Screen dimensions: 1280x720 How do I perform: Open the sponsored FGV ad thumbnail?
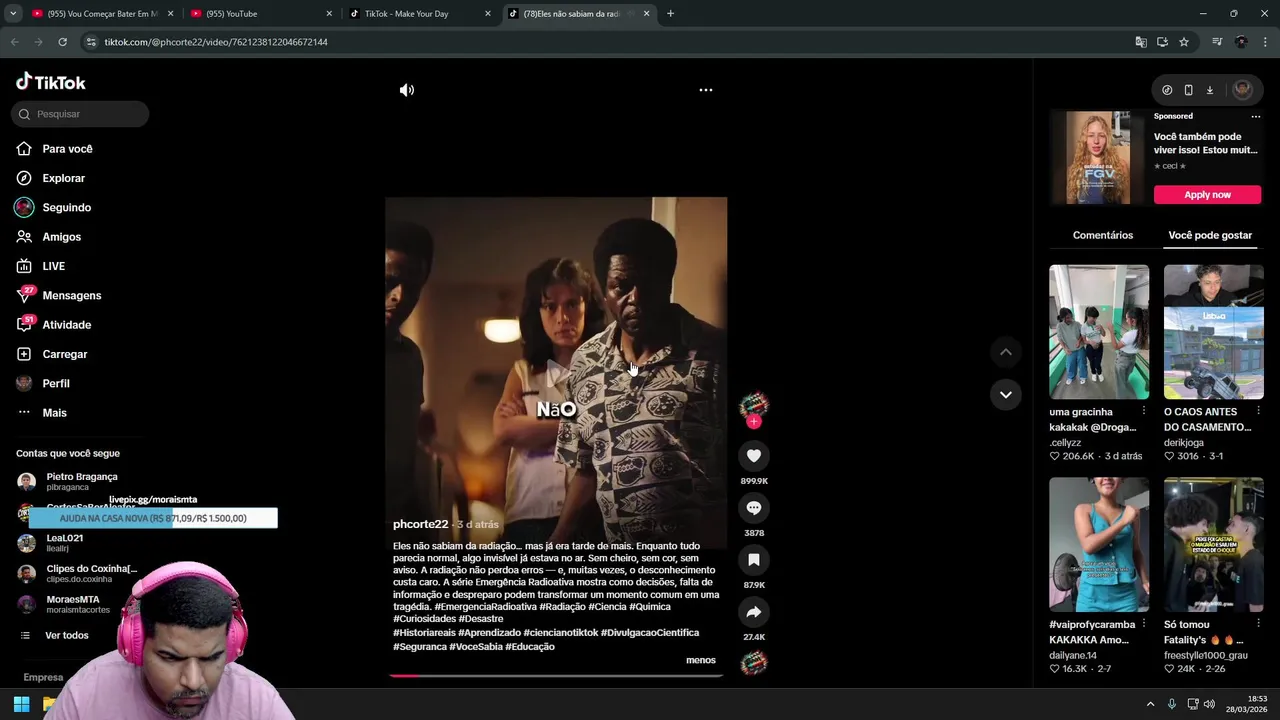1098,158
